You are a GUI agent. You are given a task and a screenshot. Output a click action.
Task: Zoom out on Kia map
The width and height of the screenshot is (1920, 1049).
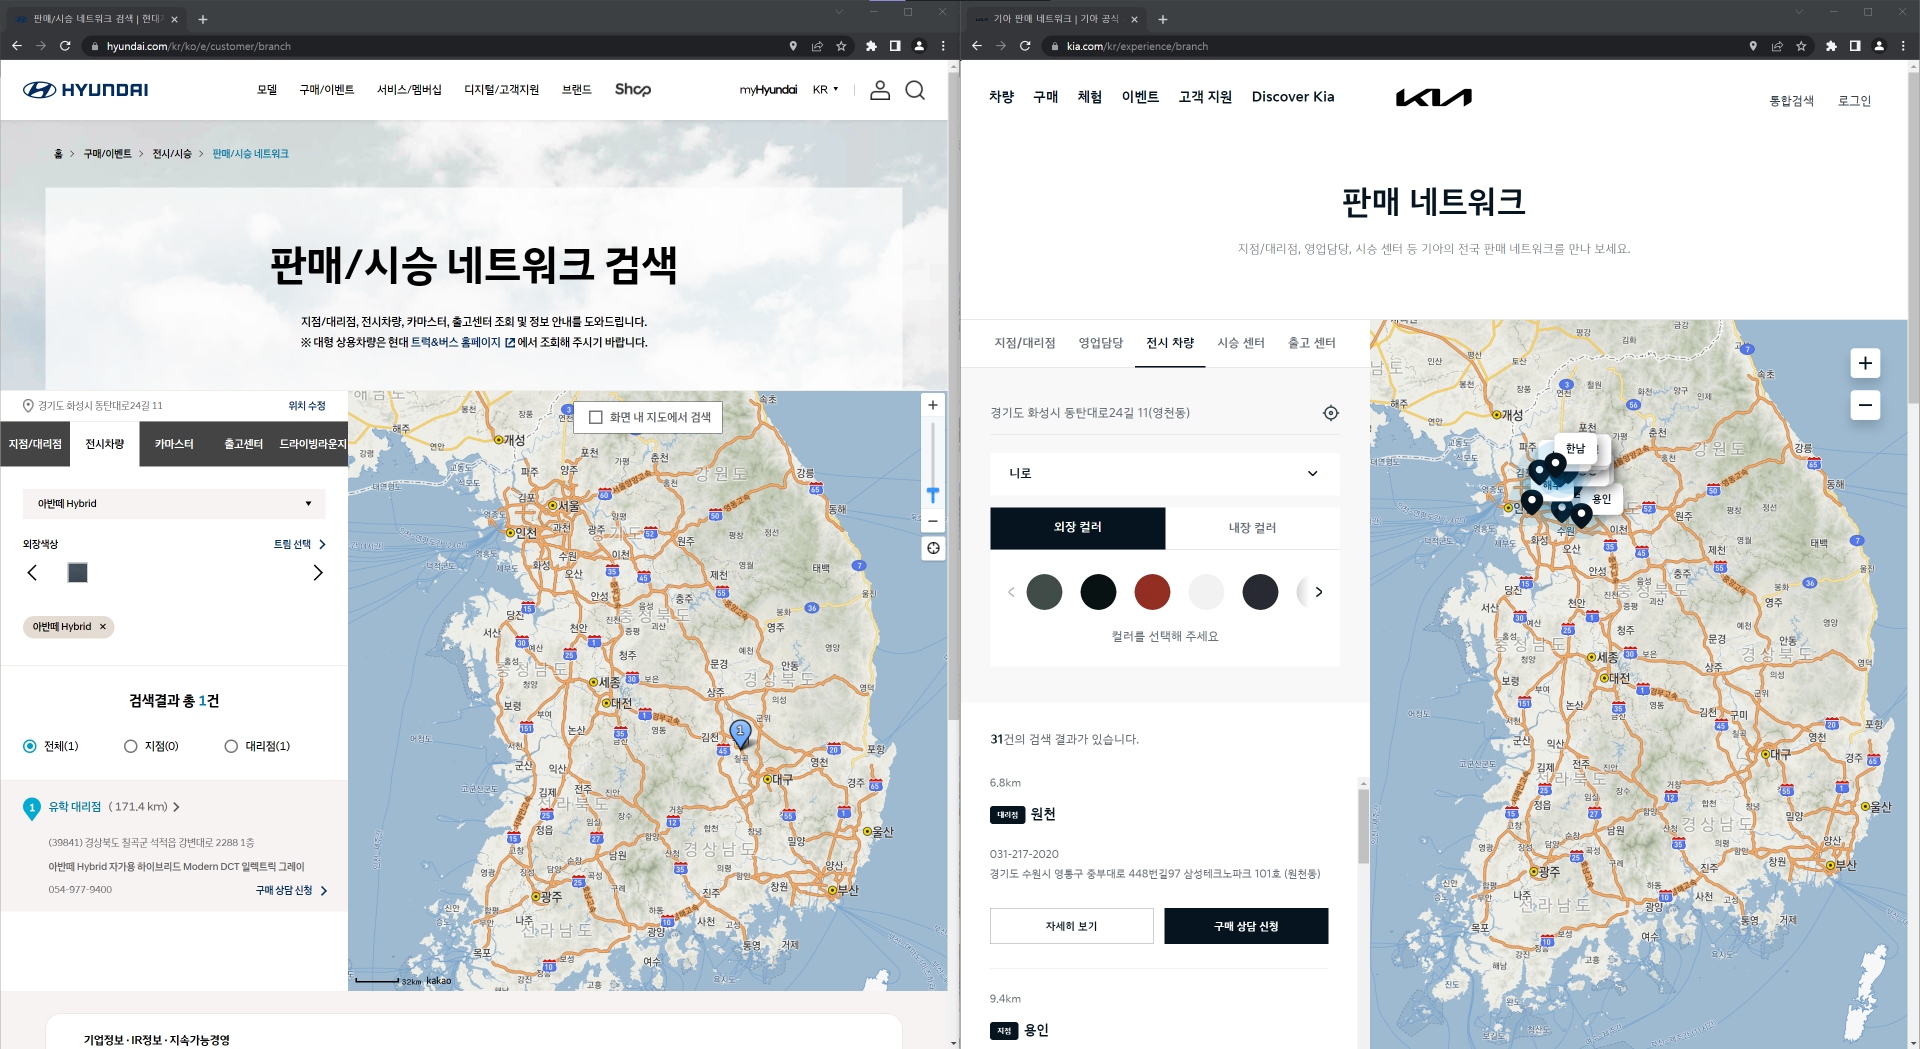(1865, 405)
